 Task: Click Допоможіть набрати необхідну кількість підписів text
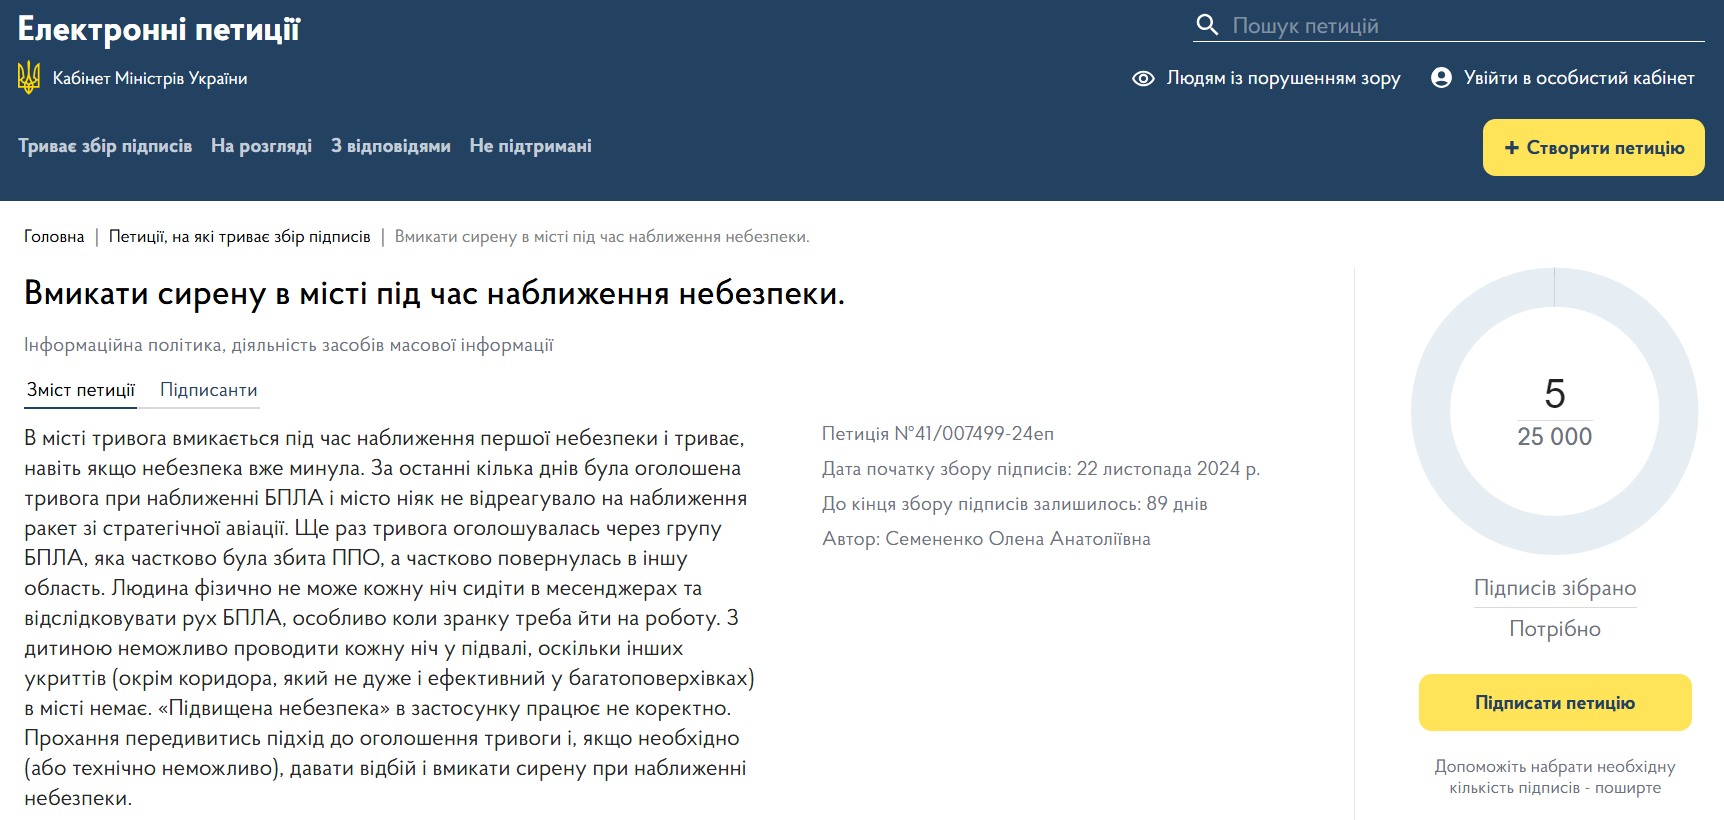pyautogui.click(x=1555, y=777)
